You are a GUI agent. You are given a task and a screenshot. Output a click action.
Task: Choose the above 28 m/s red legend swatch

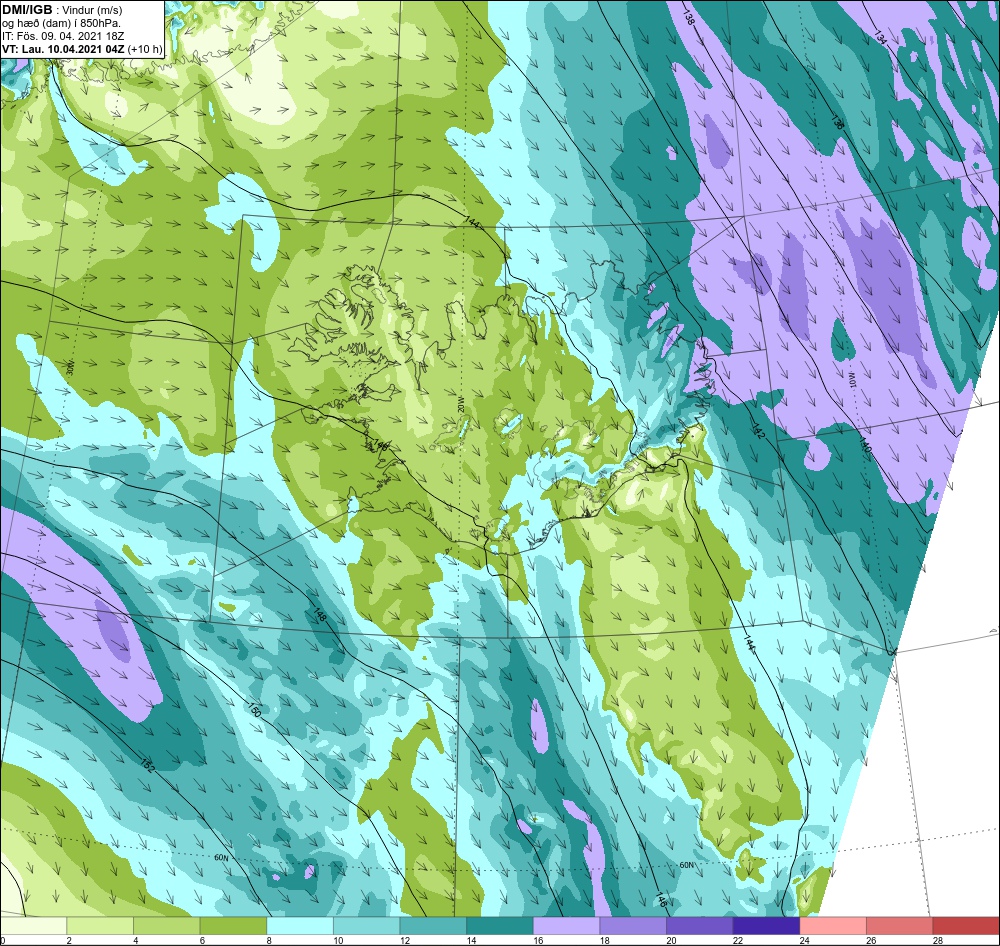966,926
